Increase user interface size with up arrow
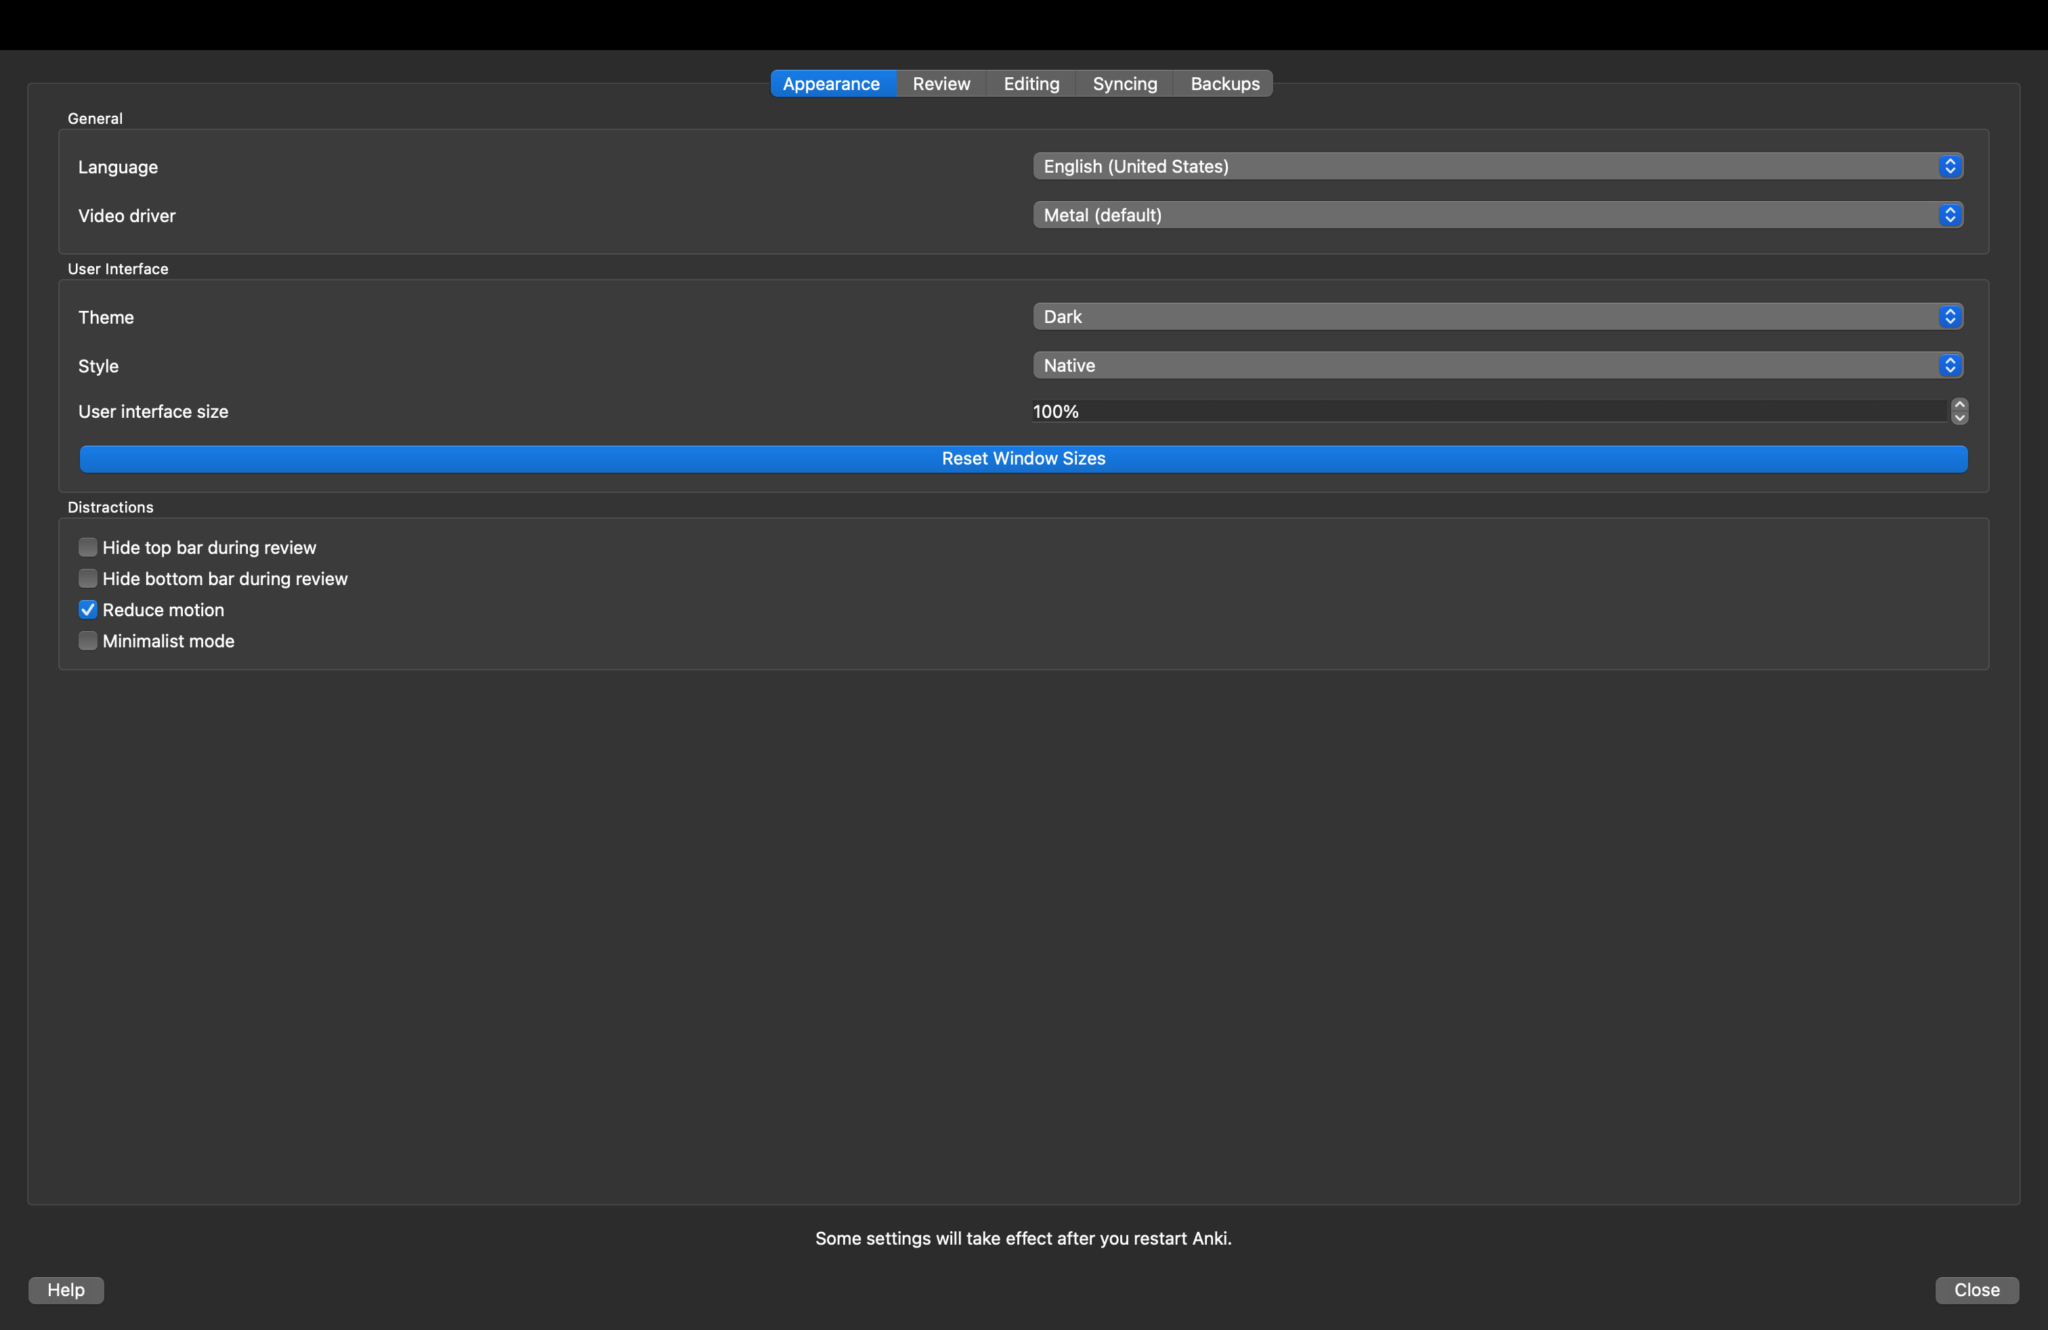 click(1960, 405)
